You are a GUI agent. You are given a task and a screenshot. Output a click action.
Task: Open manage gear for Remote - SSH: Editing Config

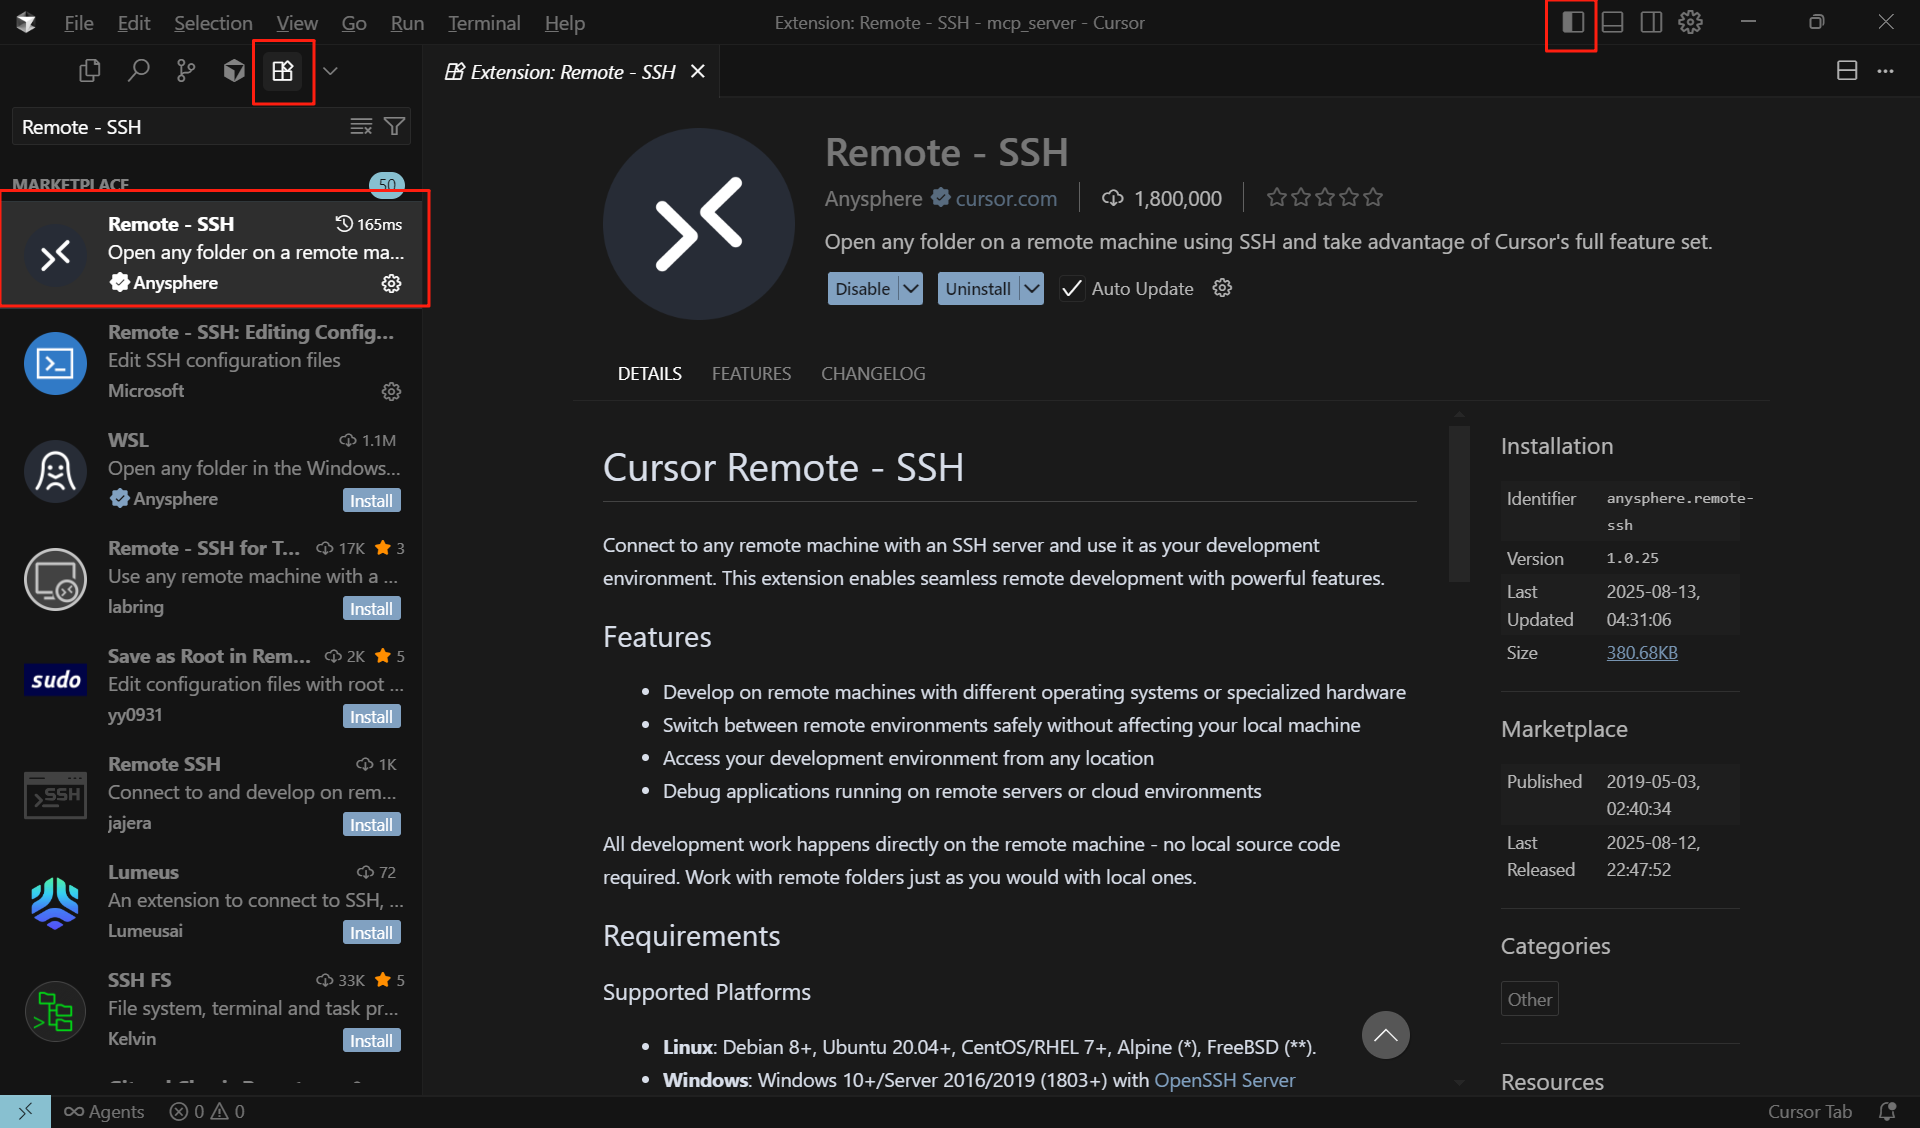pos(391,391)
